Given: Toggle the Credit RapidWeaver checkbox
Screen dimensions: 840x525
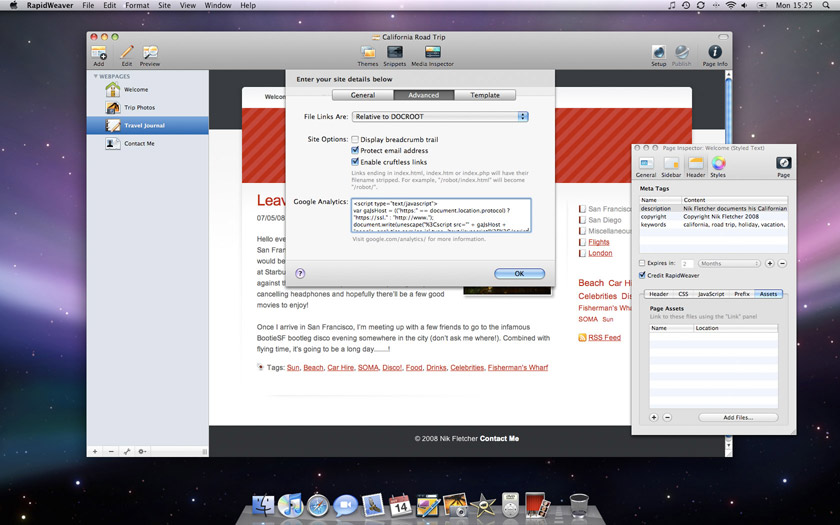Looking at the screenshot, I should click(643, 275).
